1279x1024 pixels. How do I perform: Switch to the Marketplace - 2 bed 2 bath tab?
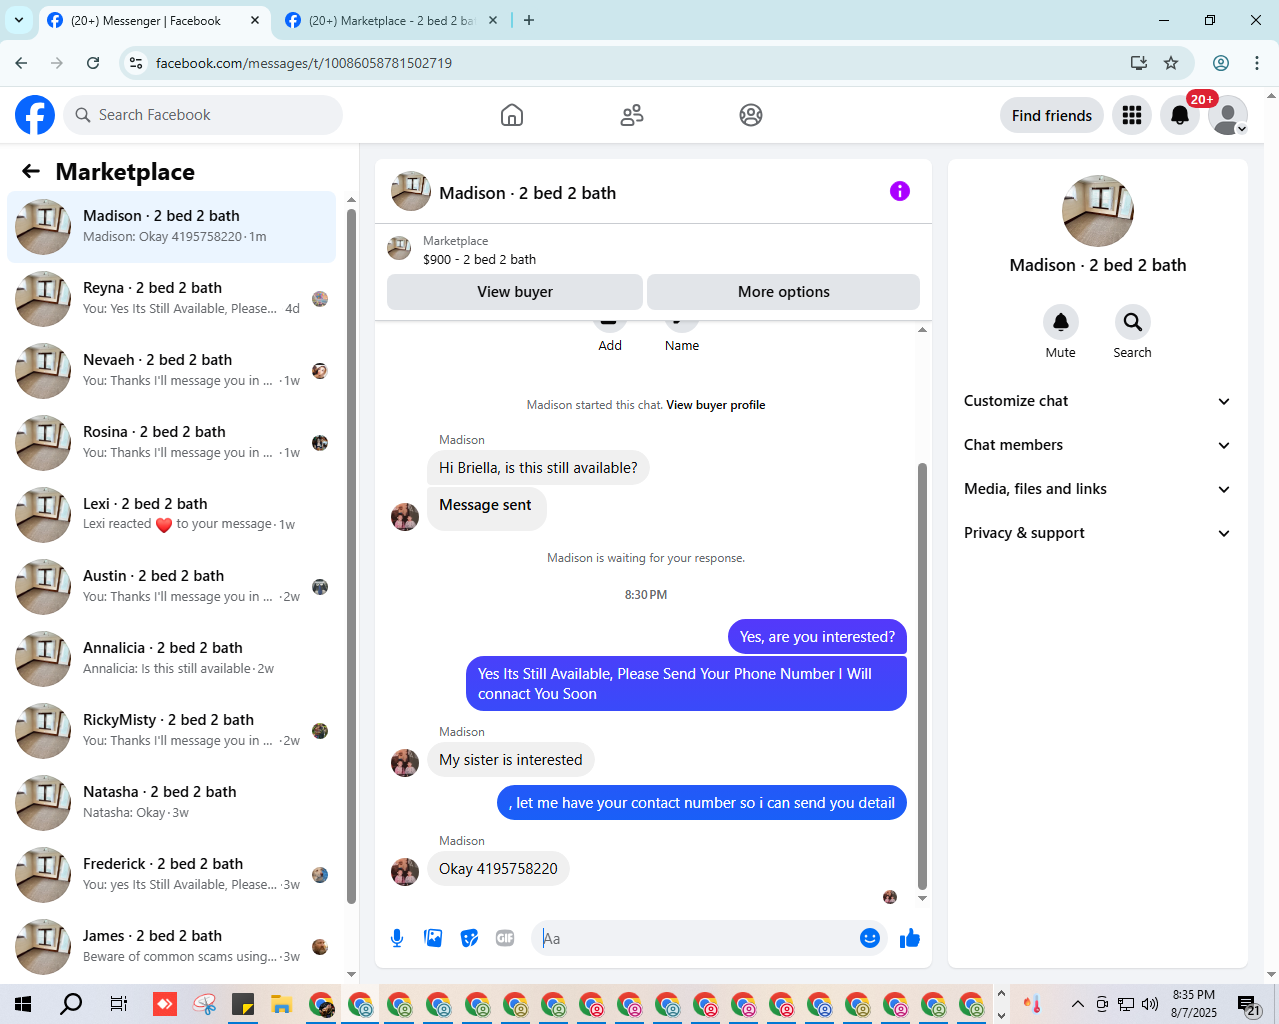[x=390, y=20]
